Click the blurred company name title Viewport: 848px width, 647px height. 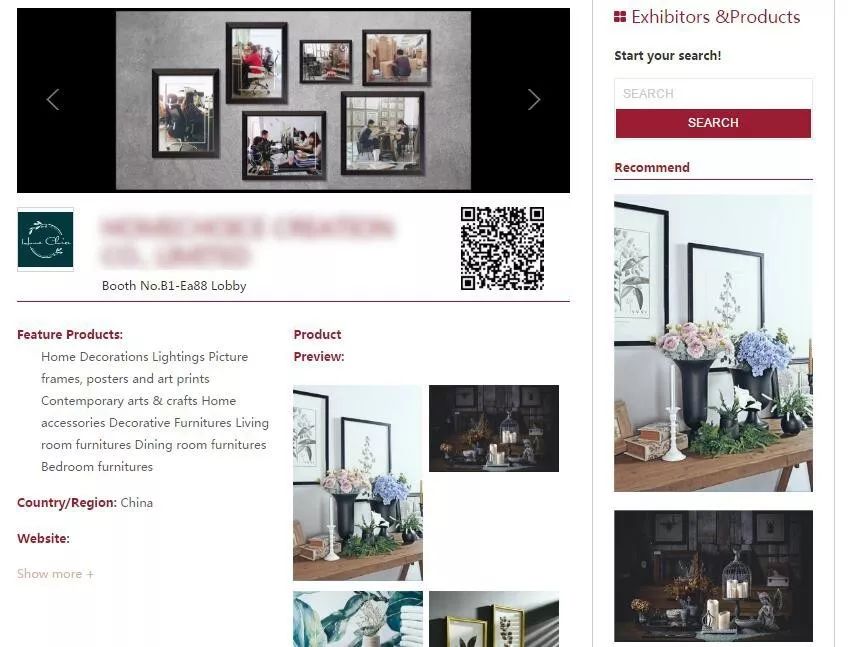[247, 241]
